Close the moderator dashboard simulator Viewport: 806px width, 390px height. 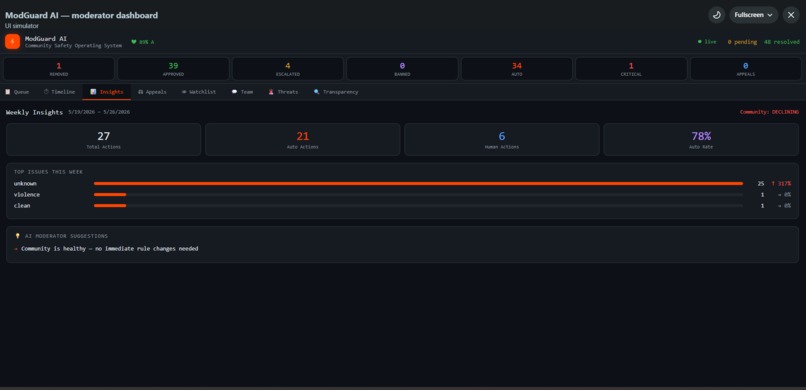pos(791,15)
